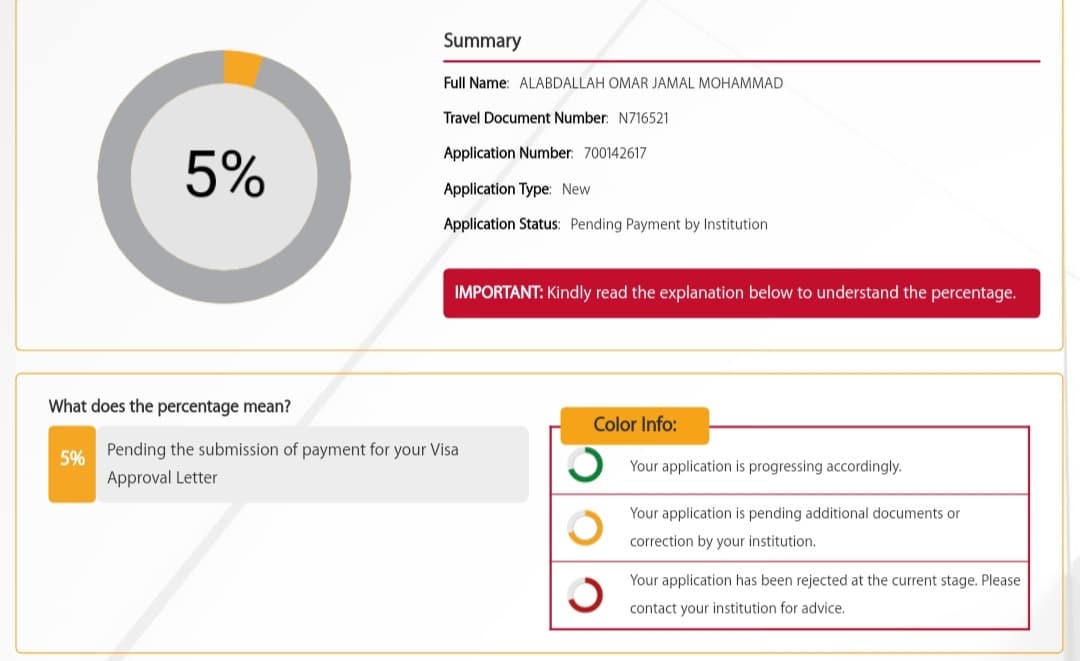Screen dimensions: 1080x661
Task: Click the red rejected ring icon
Action: 585,594
